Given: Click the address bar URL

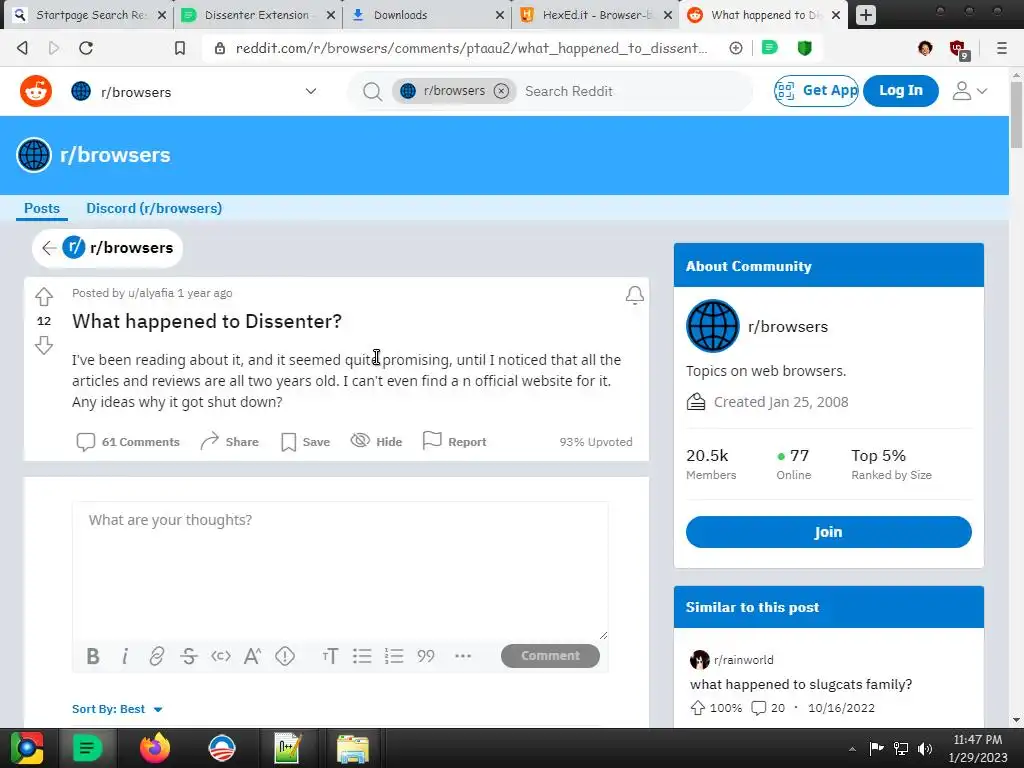Looking at the screenshot, I should coord(471,48).
